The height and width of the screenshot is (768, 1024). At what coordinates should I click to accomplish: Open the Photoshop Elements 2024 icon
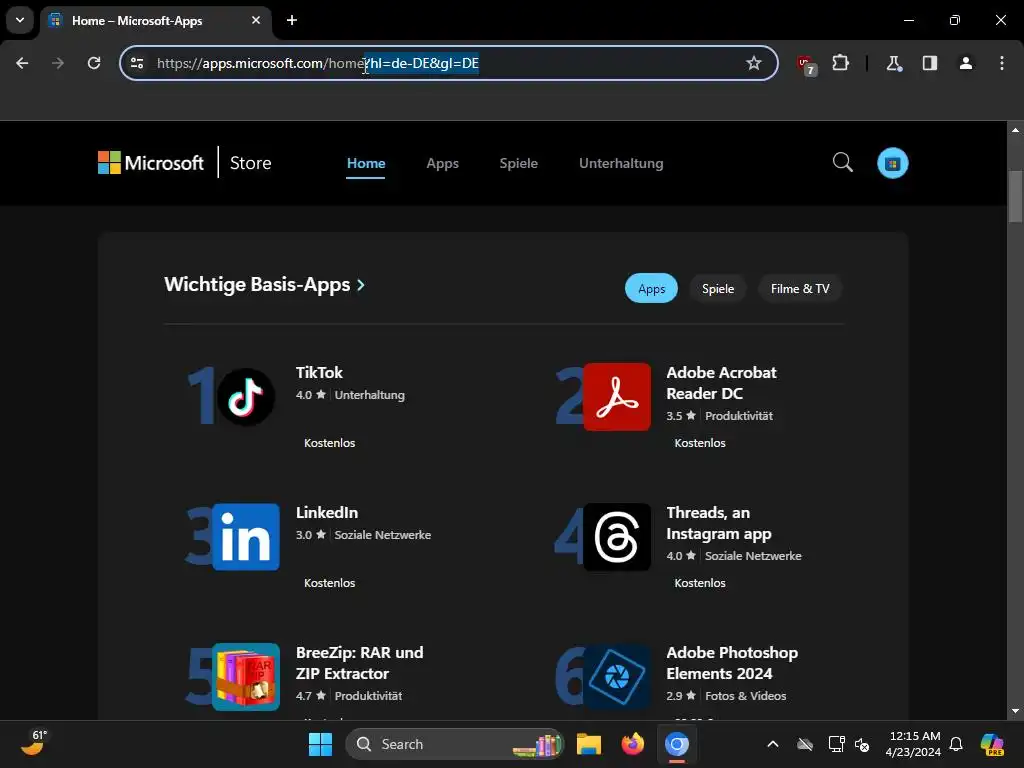pyautogui.click(x=617, y=677)
